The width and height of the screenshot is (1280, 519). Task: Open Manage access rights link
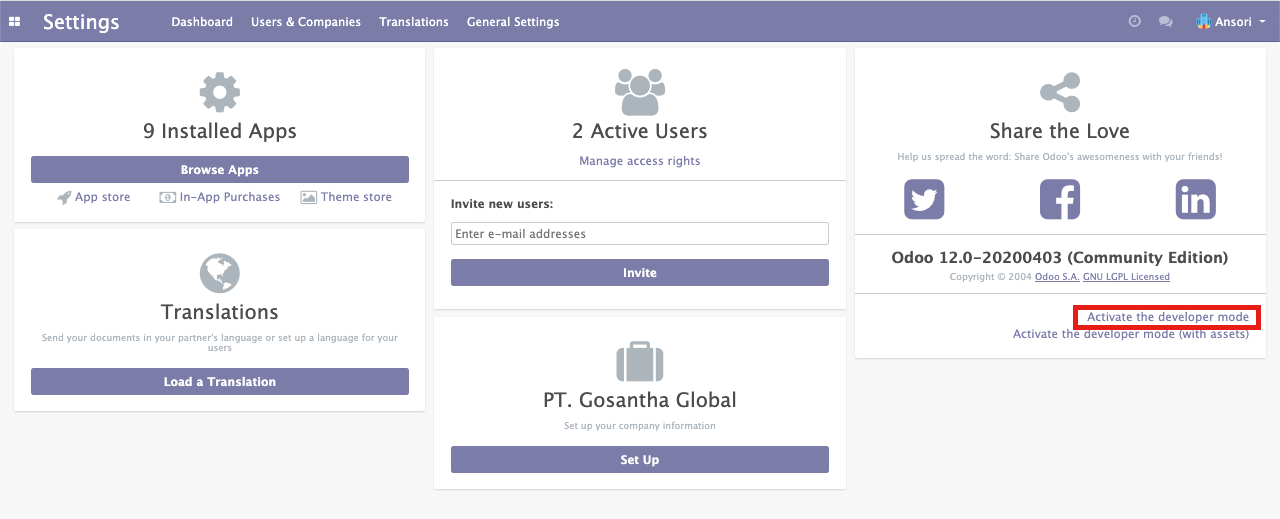[640, 161]
